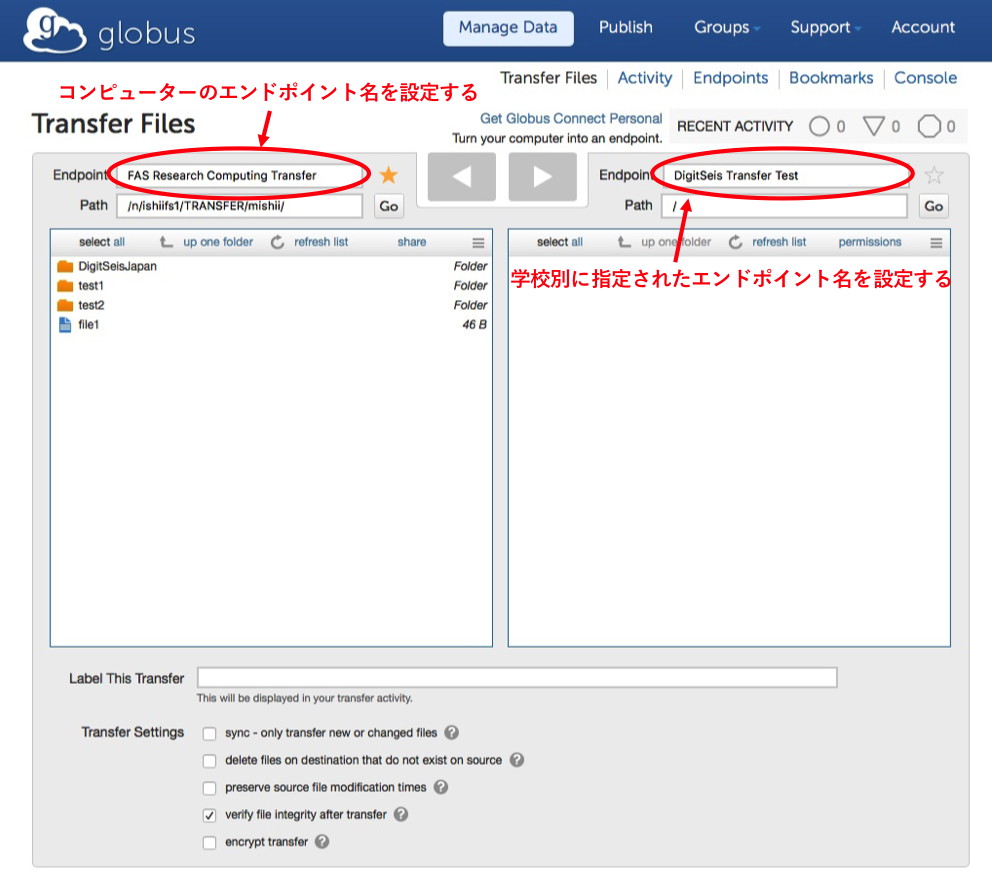Select the test1 row name
Image resolution: width=992 pixels, height=882 pixels.
pyautogui.click(x=90, y=286)
